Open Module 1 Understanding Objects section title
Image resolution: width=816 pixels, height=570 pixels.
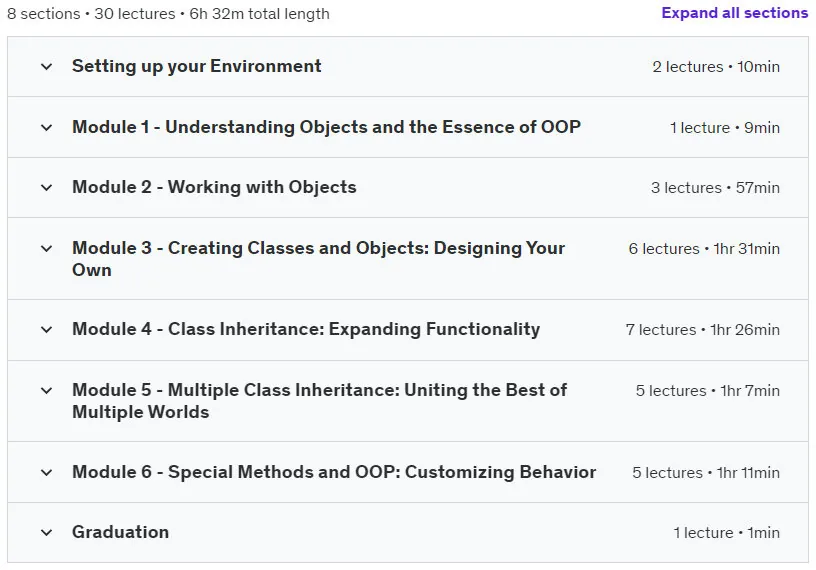pos(326,127)
